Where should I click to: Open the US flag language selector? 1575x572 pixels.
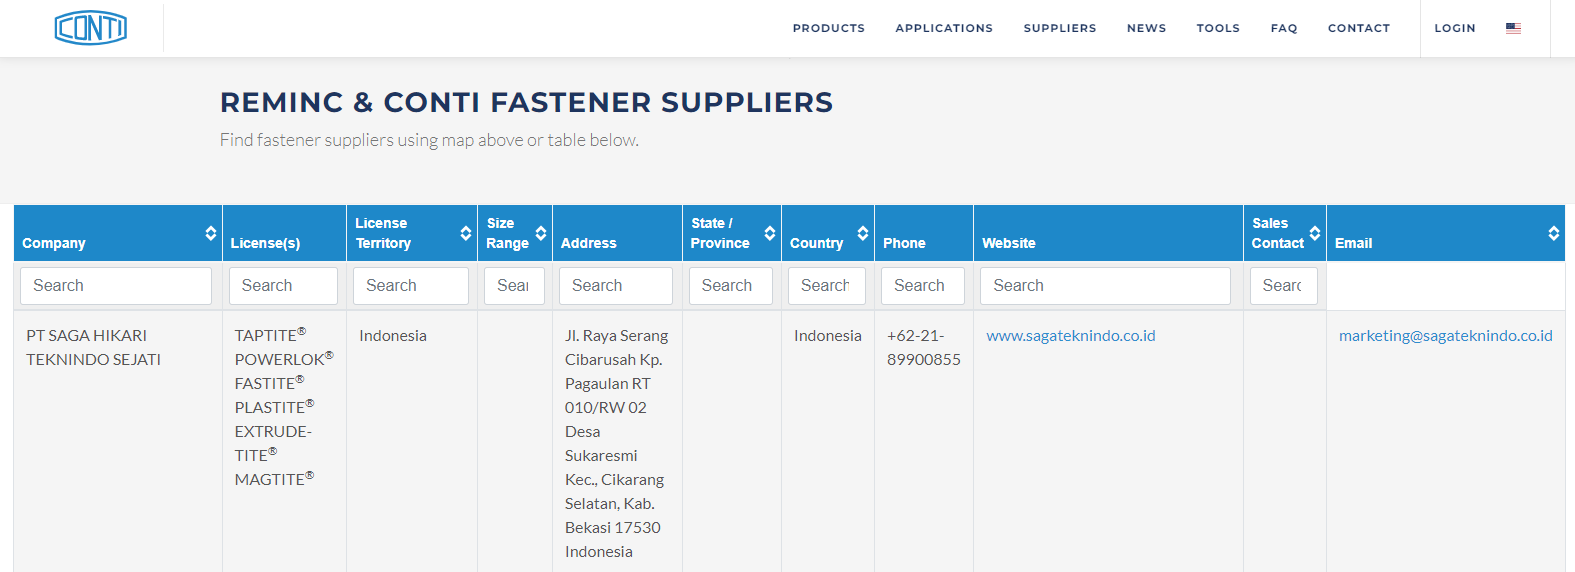1513,28
